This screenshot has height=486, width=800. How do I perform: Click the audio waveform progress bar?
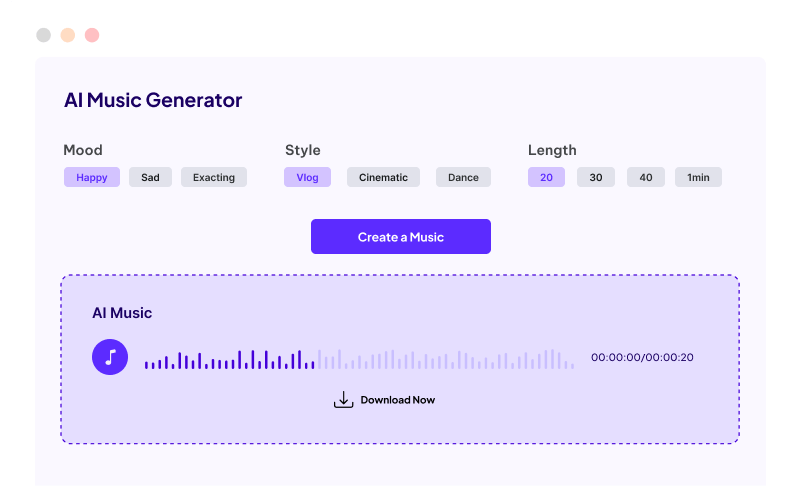[x=359, y=359]
